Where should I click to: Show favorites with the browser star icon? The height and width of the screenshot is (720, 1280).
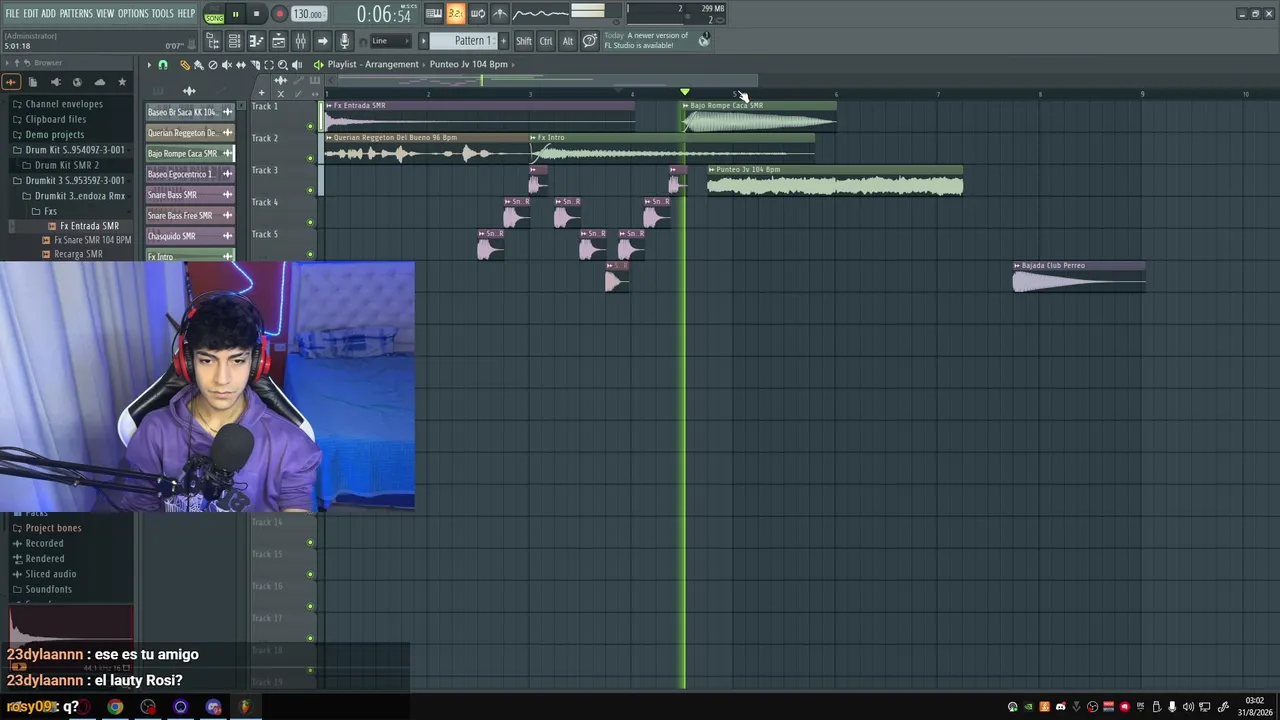click(122, 82)
